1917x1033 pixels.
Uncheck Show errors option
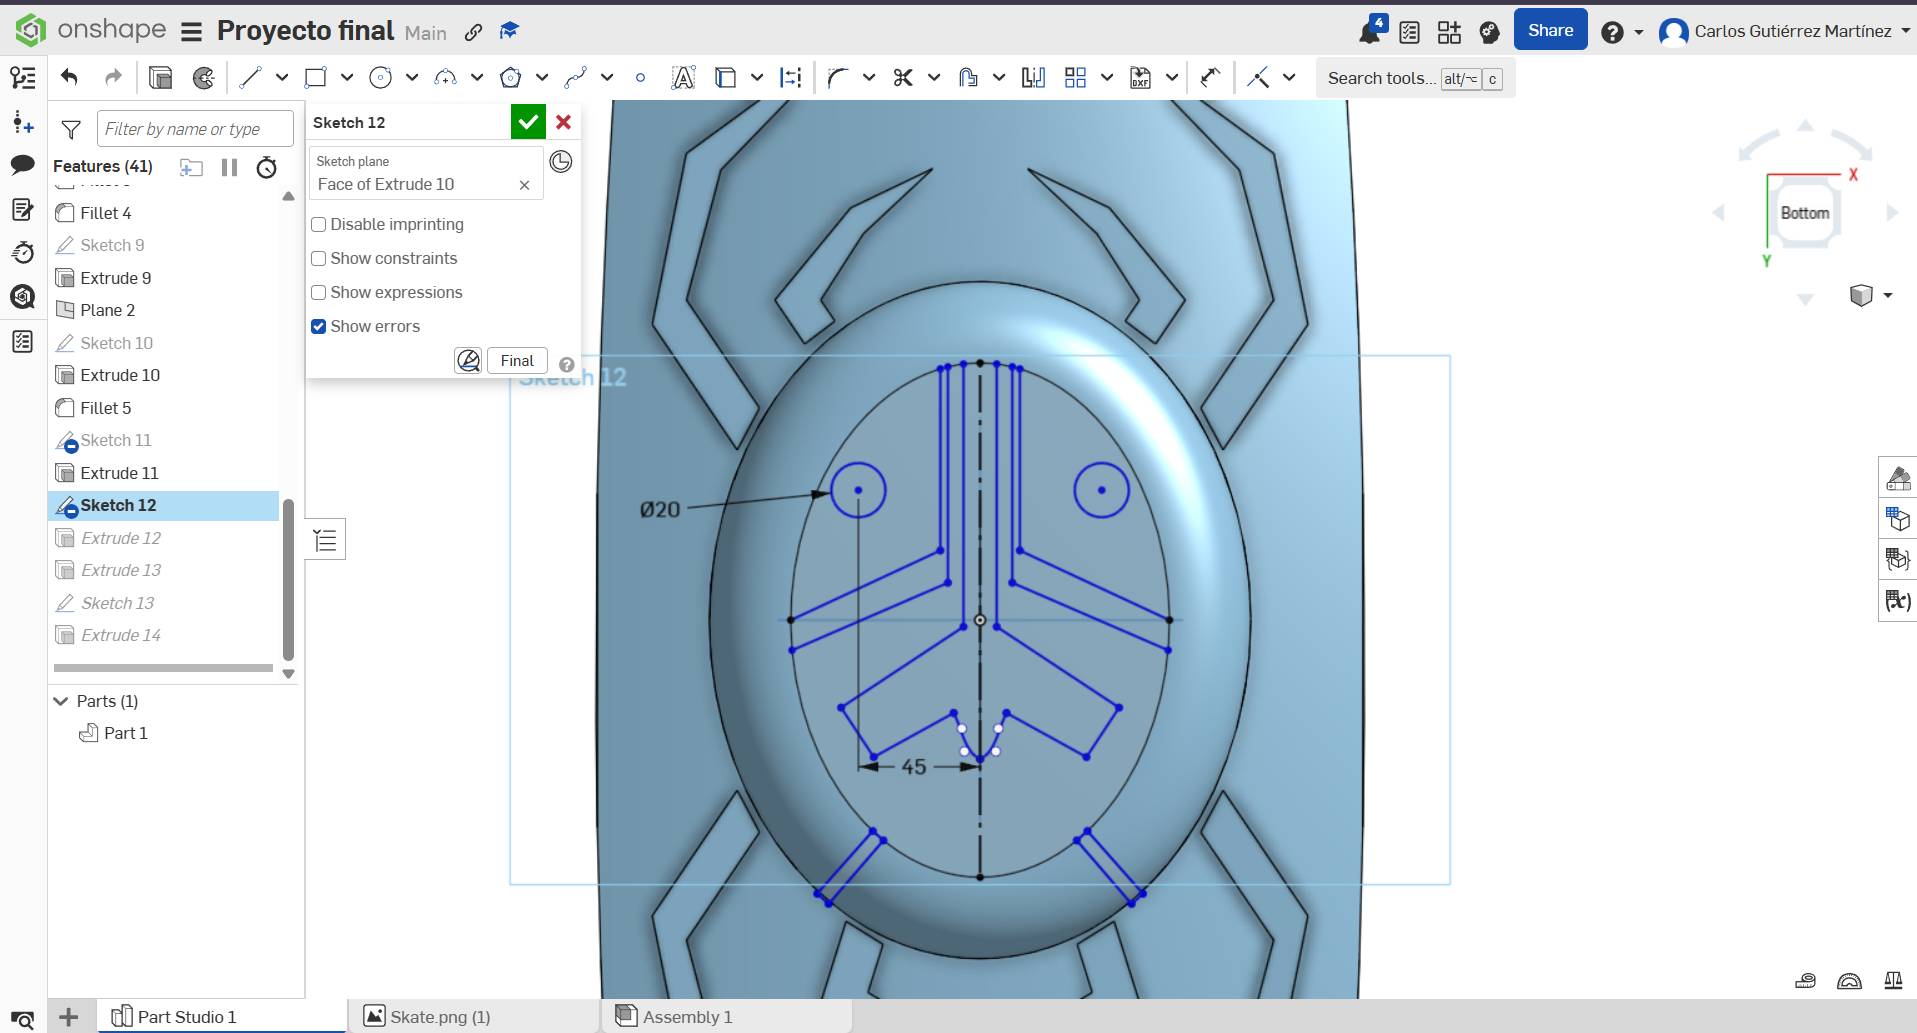(318, 326)
